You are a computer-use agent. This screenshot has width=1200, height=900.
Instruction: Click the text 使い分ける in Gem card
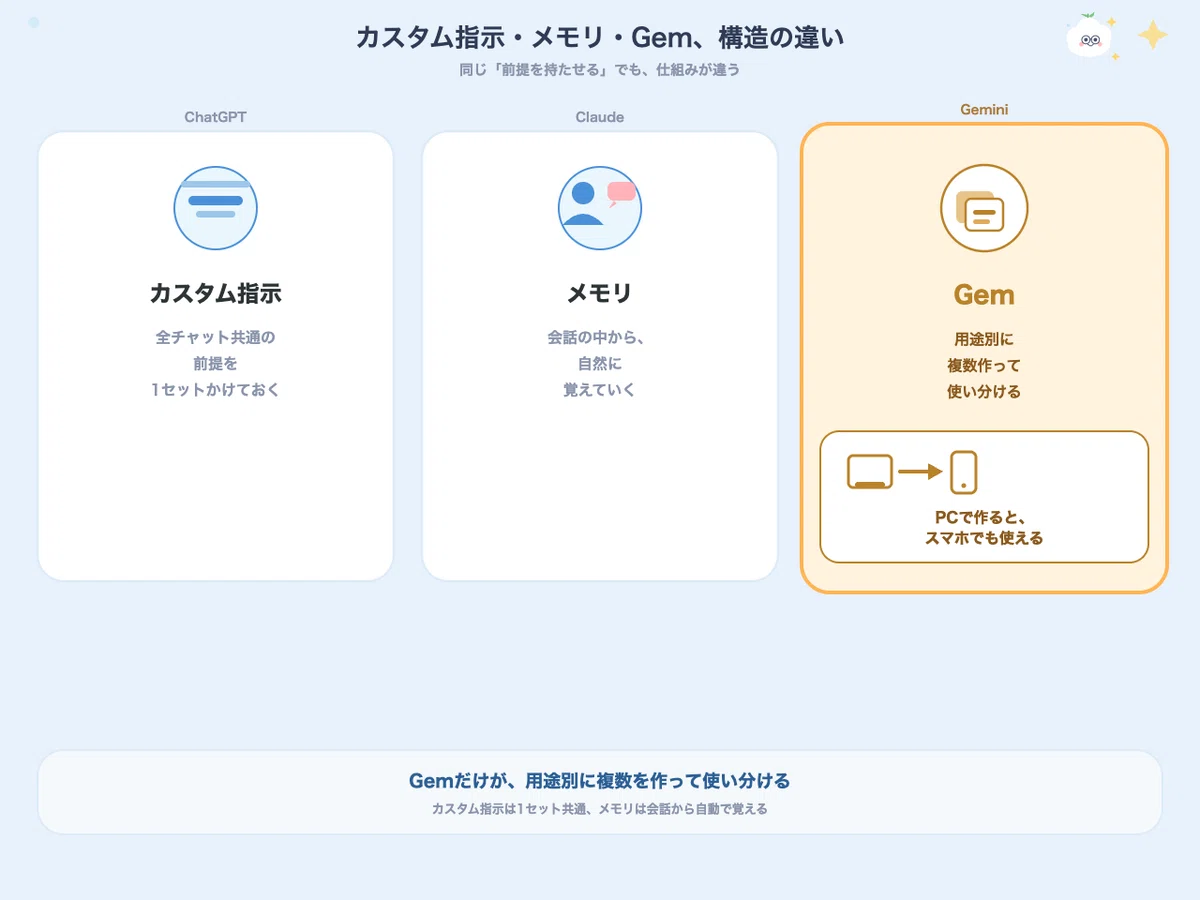point(984,392)
